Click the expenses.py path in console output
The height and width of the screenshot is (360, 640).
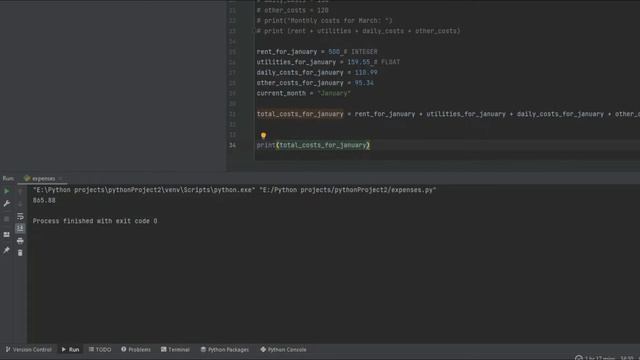(x=348, y=190)
